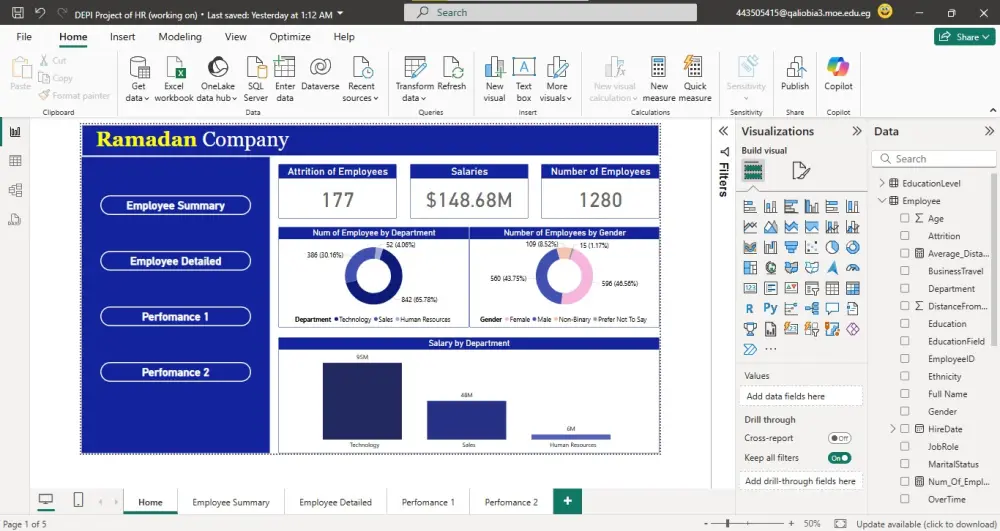This screenshot has width=1000, height=531.
Task: Expand the HireDate hierarchy
Action: 892,429
